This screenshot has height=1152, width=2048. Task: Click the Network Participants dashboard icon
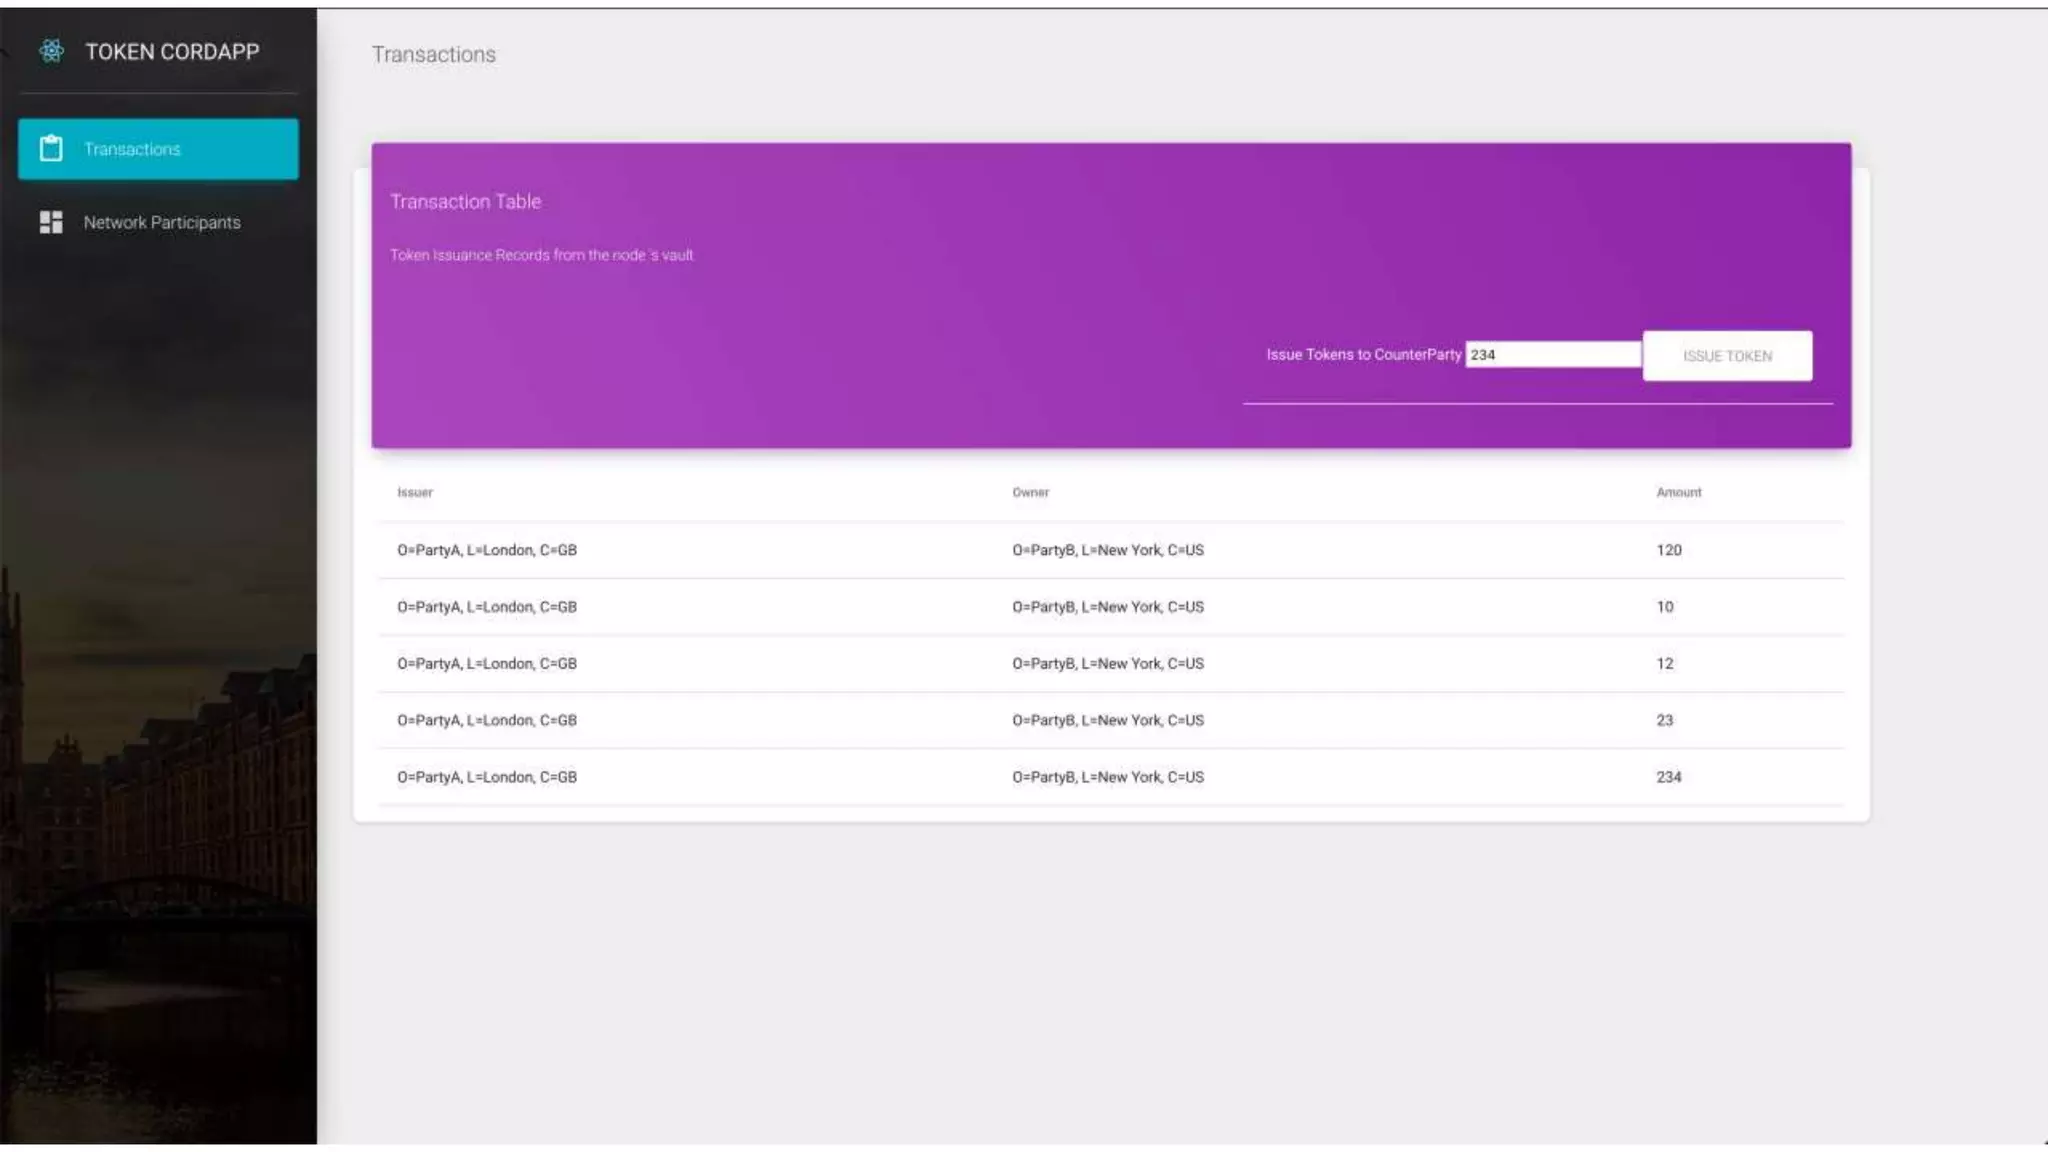click(51, 222)
